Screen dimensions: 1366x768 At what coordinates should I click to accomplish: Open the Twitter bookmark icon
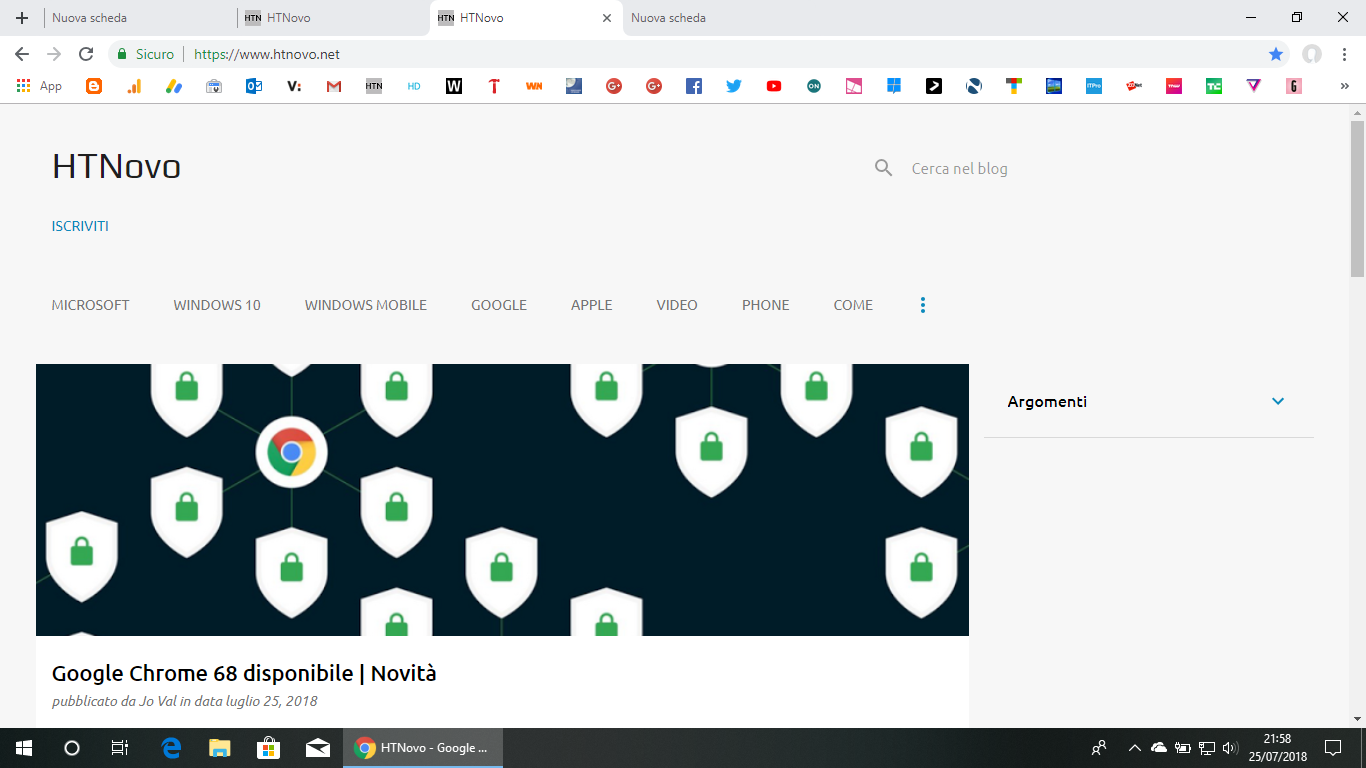(x=734, y=86)
